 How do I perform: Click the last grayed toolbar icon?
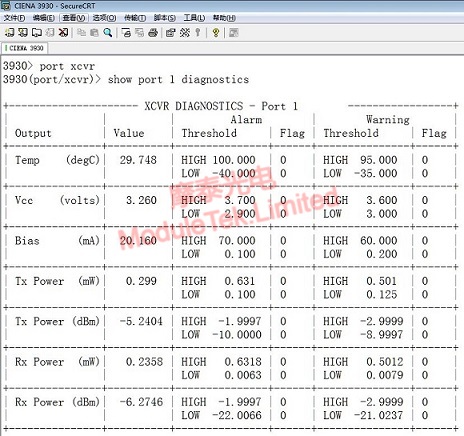pos(234,32)
